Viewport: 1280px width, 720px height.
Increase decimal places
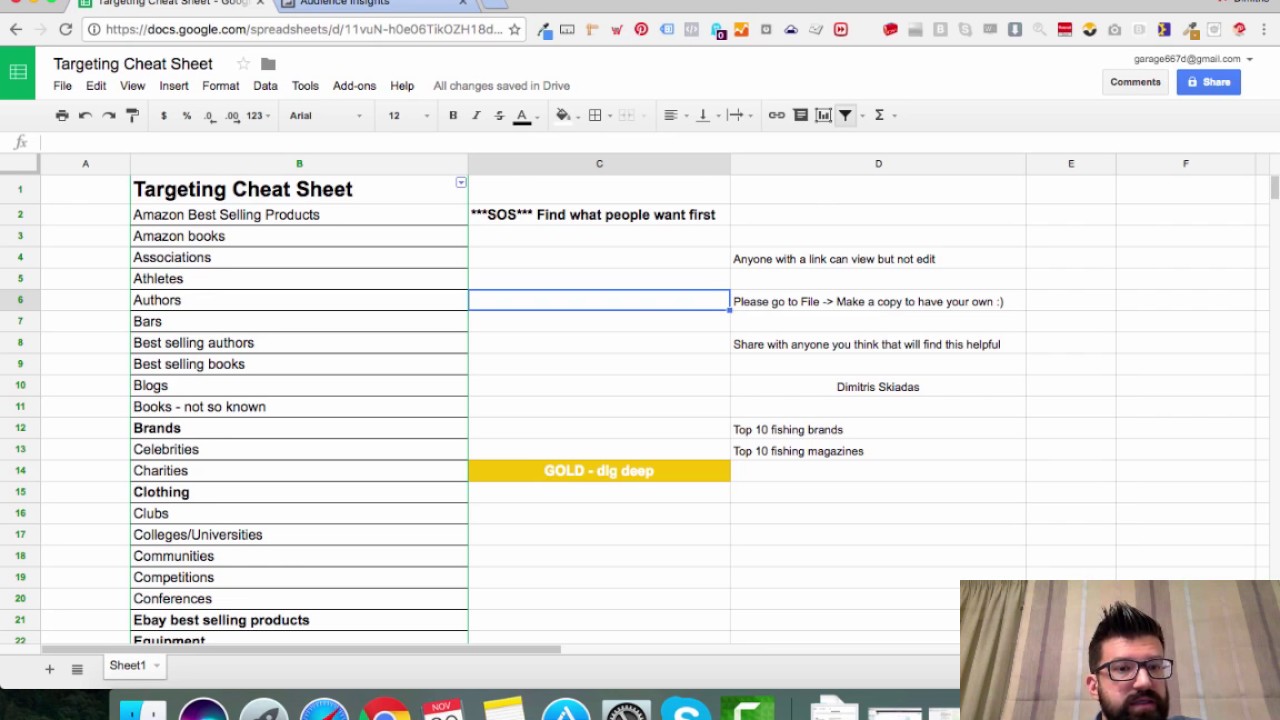[x=232, y=116]
